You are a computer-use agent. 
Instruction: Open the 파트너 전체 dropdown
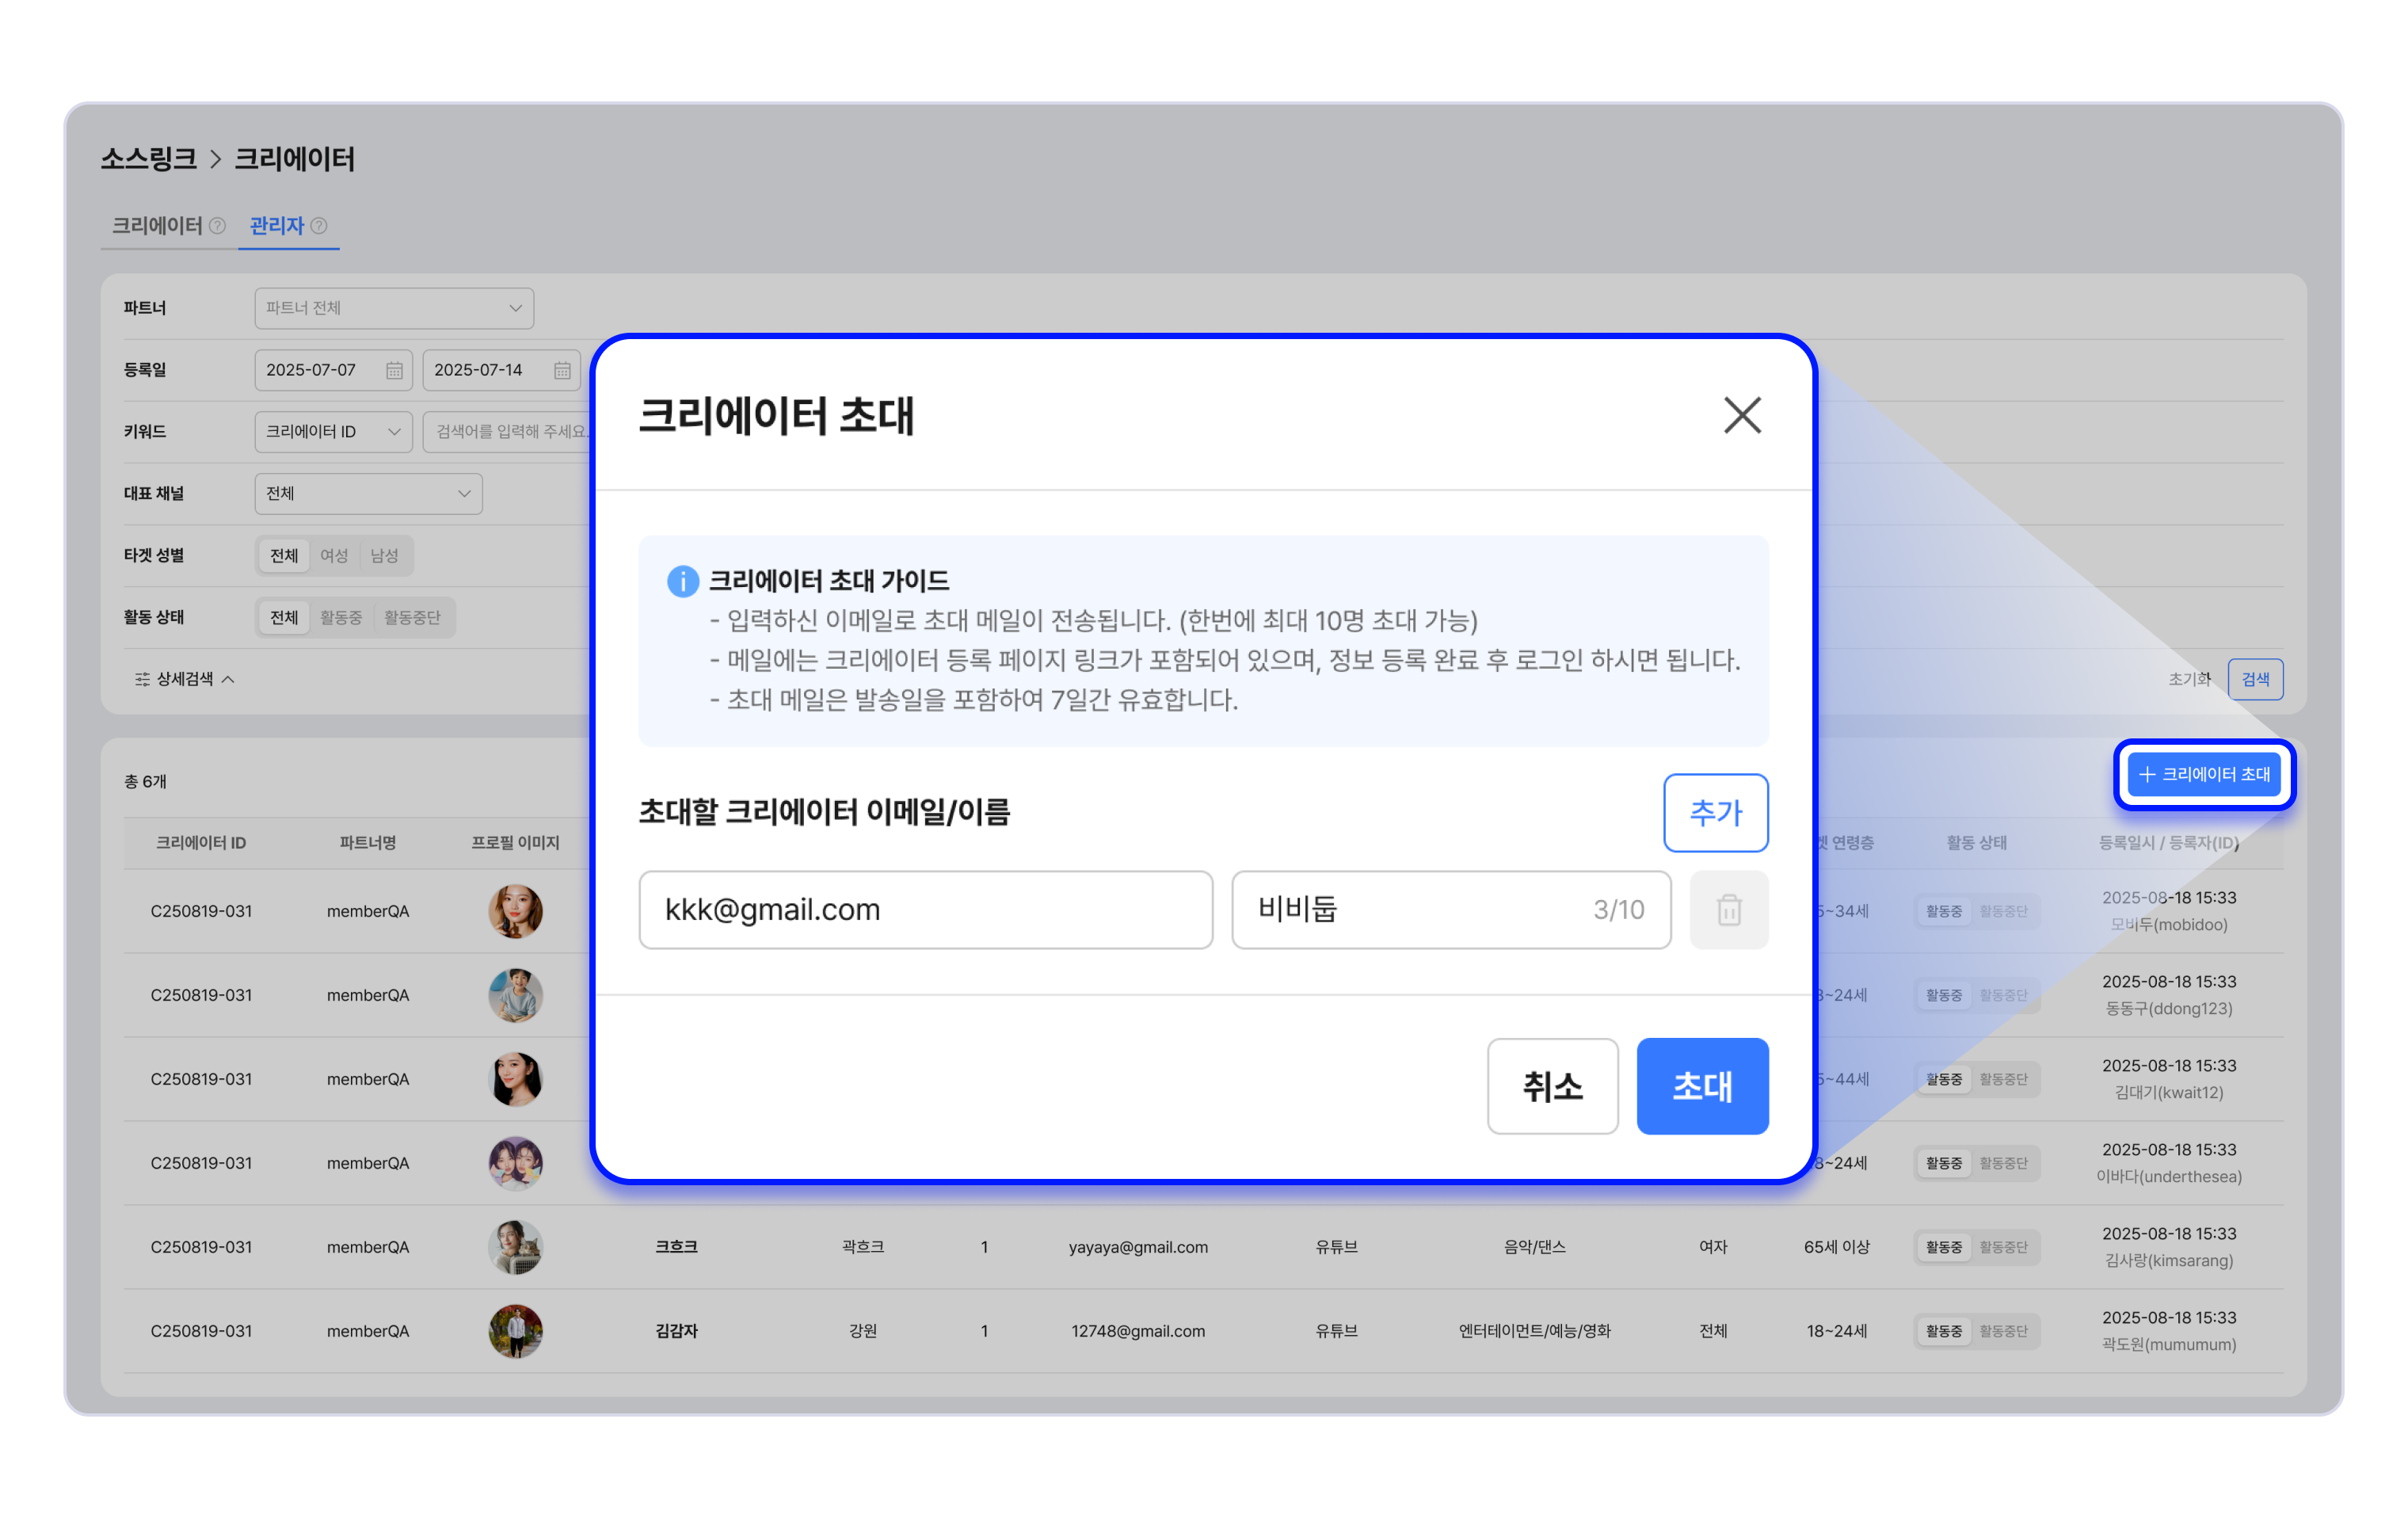(394, 308)
